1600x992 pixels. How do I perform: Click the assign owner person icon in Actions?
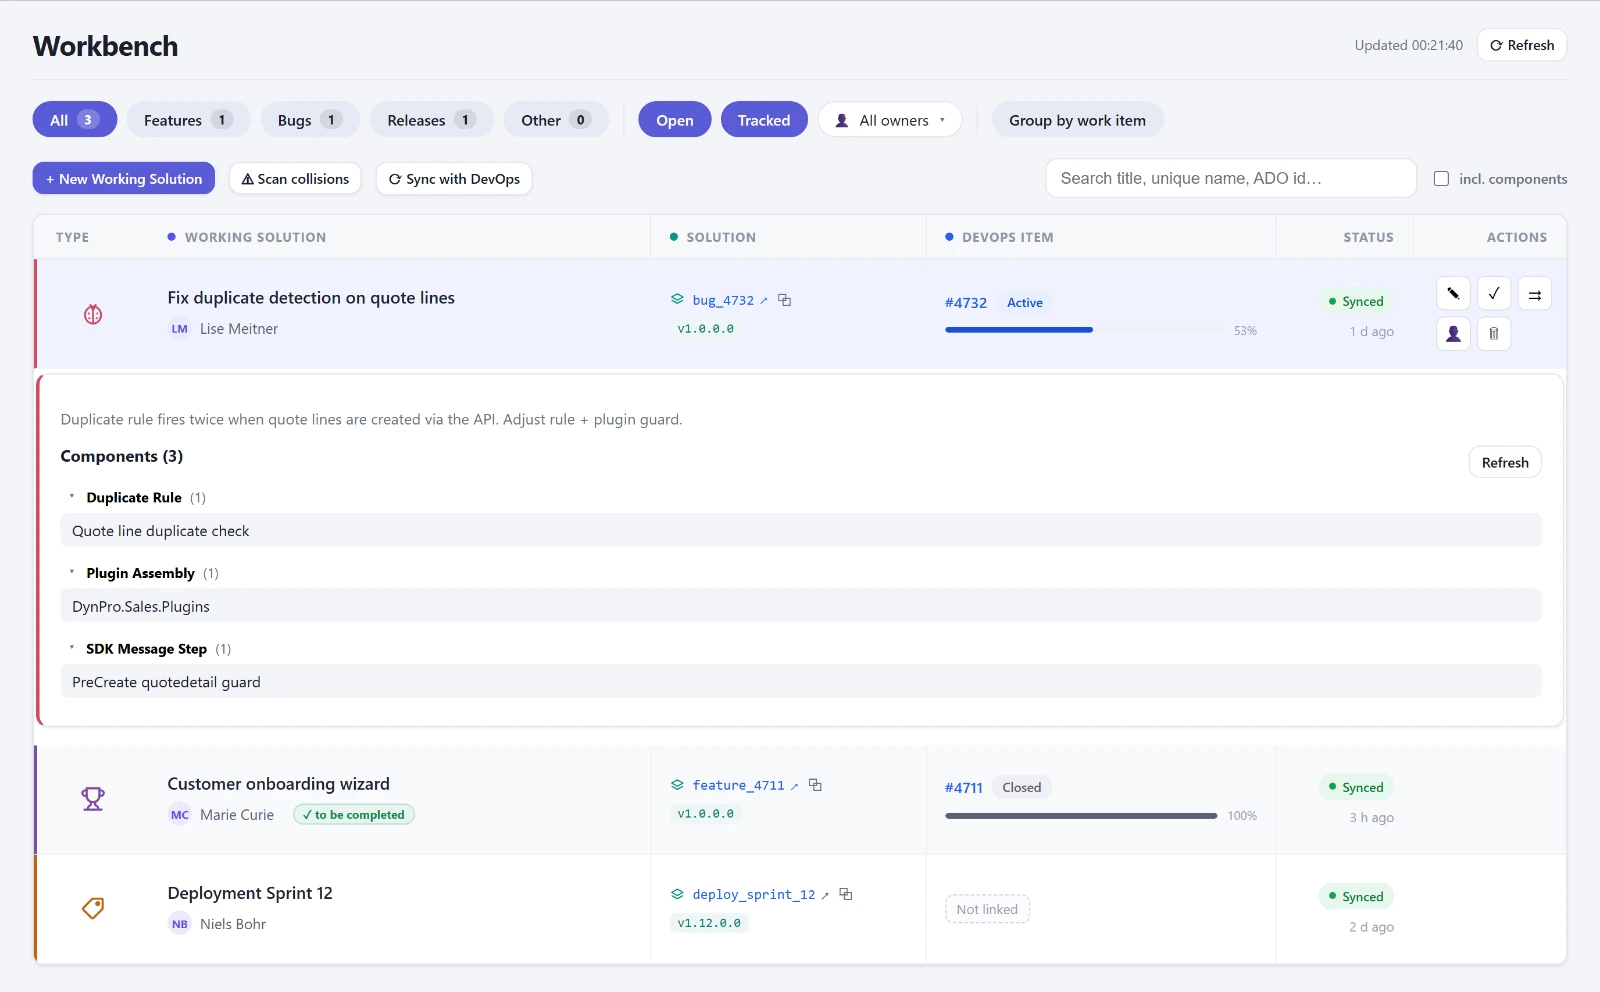pyautogui.click(x=1453, y=334)
